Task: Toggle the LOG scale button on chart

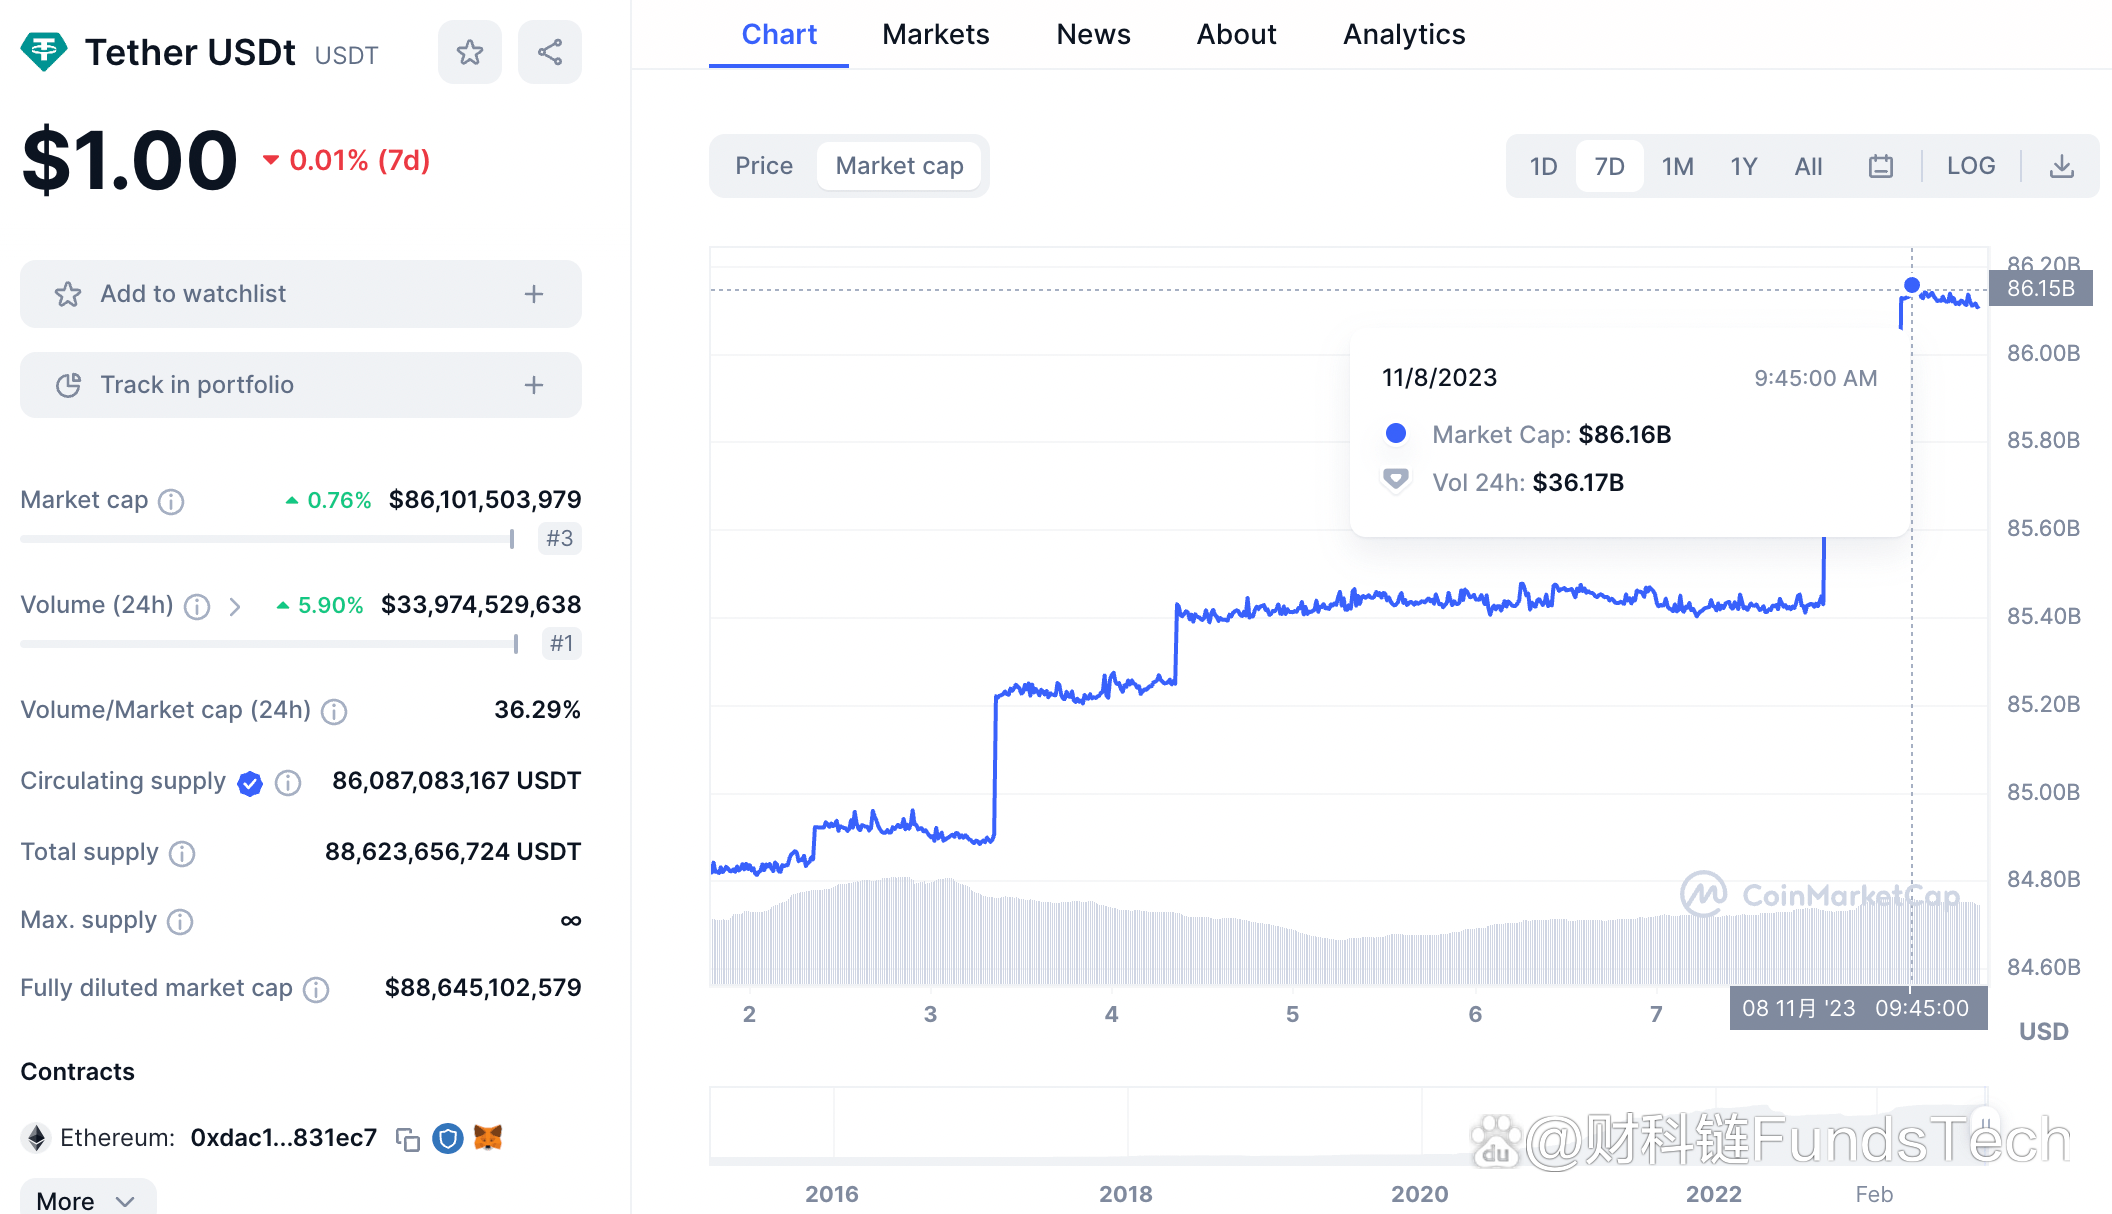Action: pyautogui.click(x=1968, y=165)
